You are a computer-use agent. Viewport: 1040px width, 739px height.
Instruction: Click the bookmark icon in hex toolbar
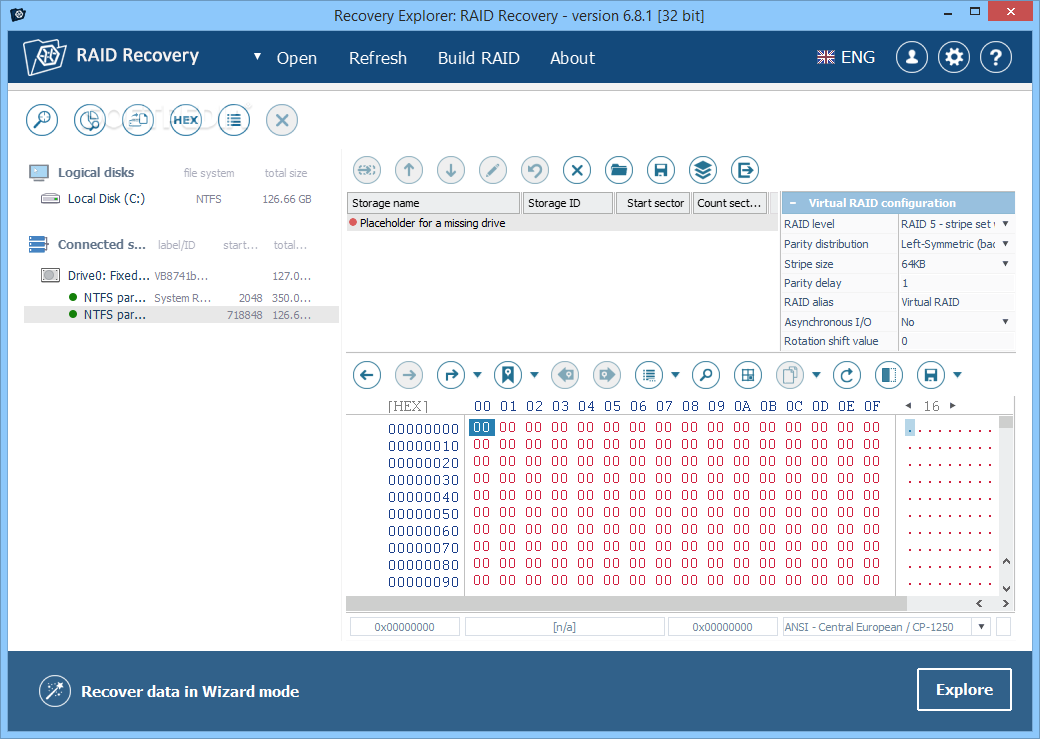pyautogui.click(x=508, y=375)
